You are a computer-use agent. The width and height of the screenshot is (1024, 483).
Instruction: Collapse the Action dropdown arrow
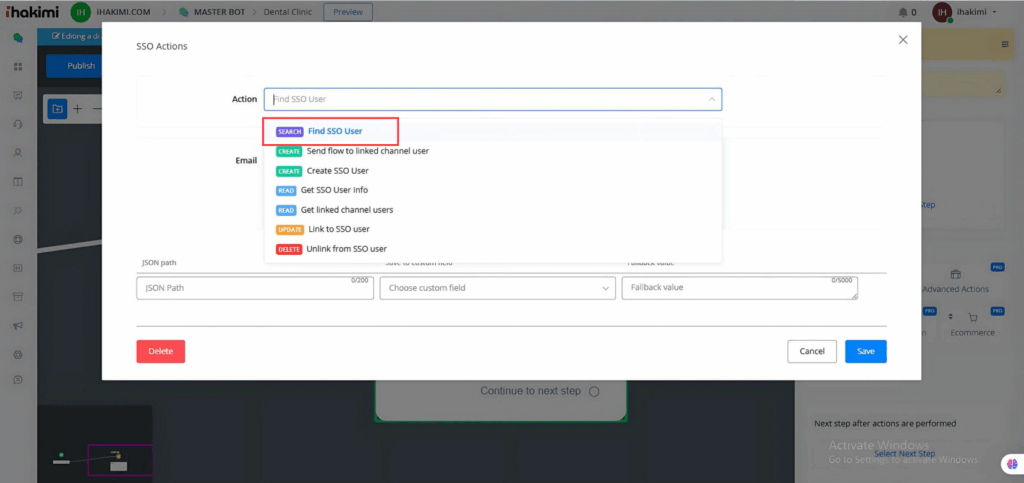[711, 99]
